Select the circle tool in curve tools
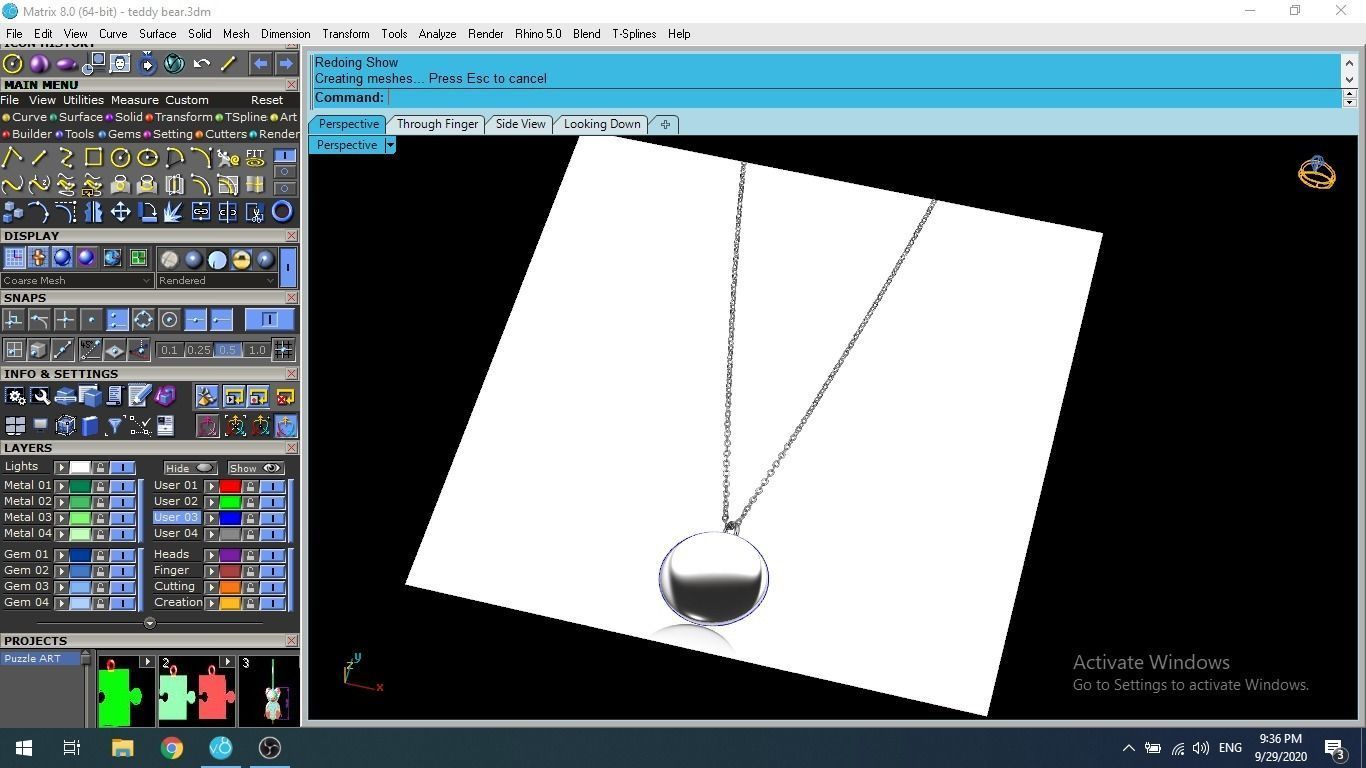 click(120, 158)
